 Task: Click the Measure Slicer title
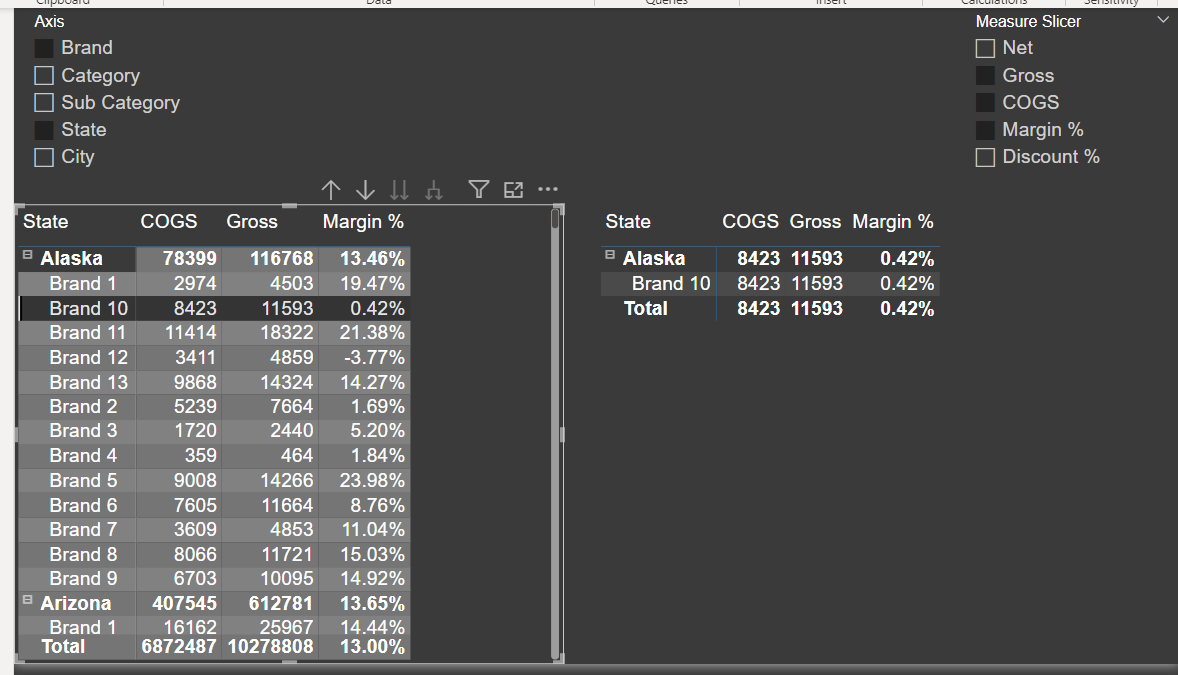tap(1028, 21)
